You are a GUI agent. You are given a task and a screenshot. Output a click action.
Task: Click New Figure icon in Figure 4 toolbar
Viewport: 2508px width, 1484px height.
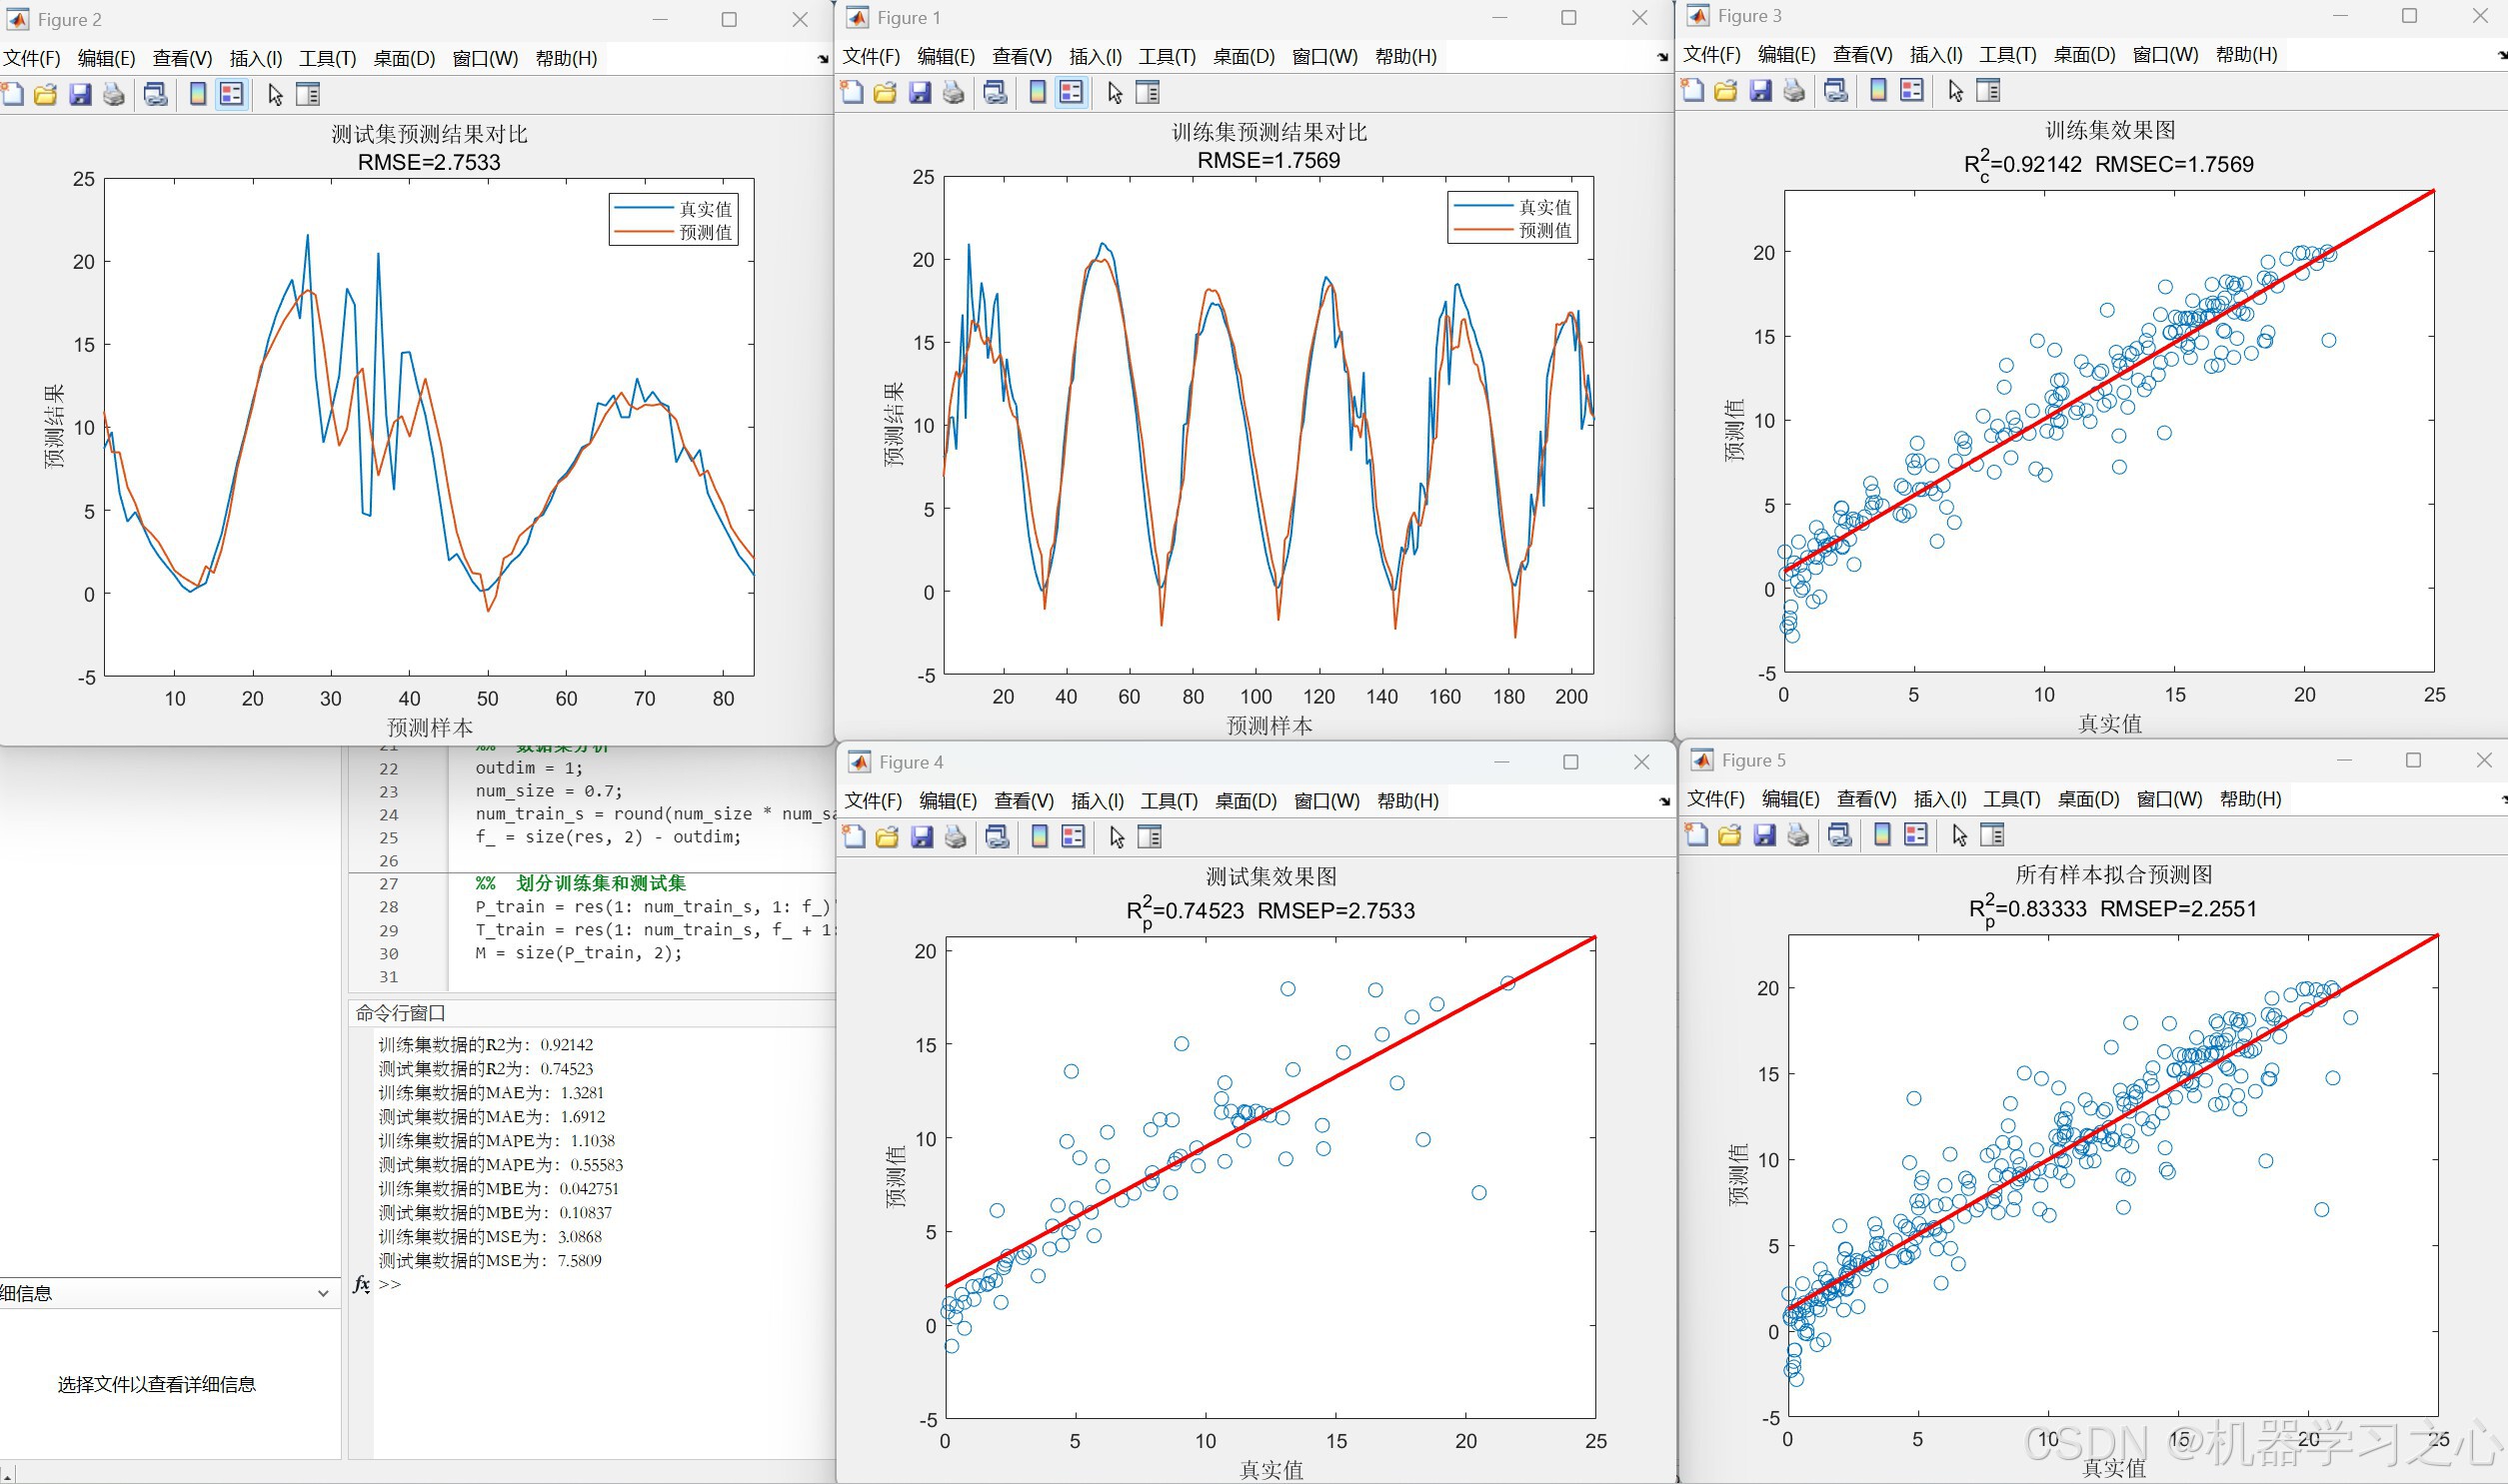pyautogui.click(x=854, y=837)
